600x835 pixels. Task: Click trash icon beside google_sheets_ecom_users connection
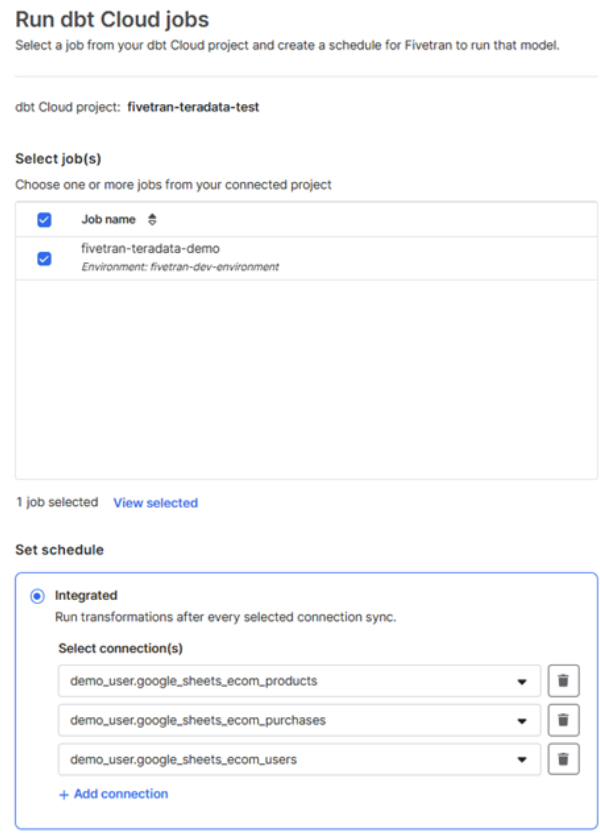pos(563,759)
